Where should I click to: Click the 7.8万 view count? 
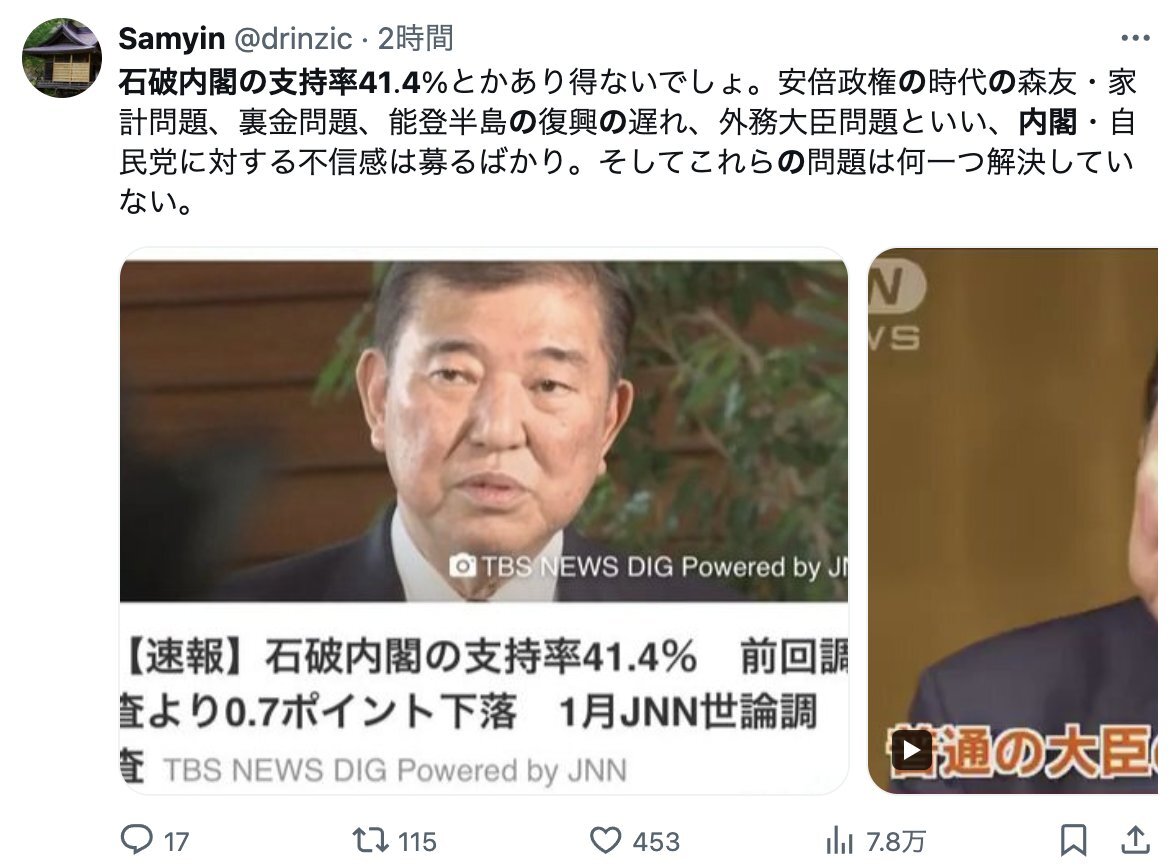[896, 841]
